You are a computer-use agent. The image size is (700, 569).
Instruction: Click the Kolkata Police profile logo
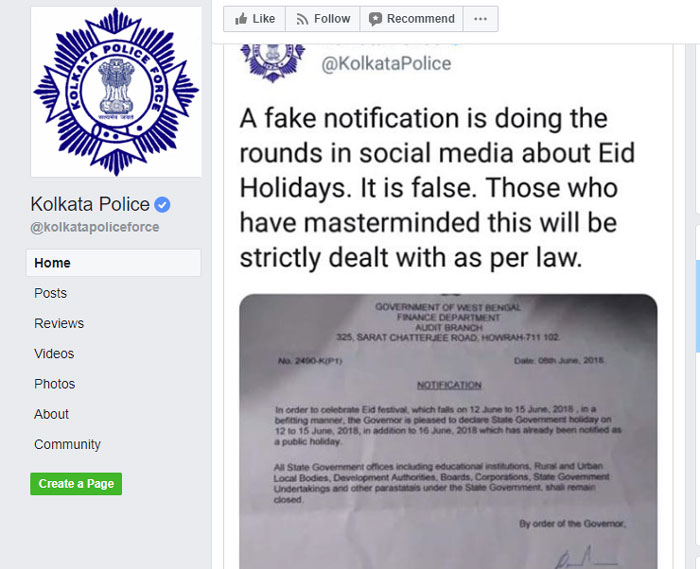click(116, 92)
